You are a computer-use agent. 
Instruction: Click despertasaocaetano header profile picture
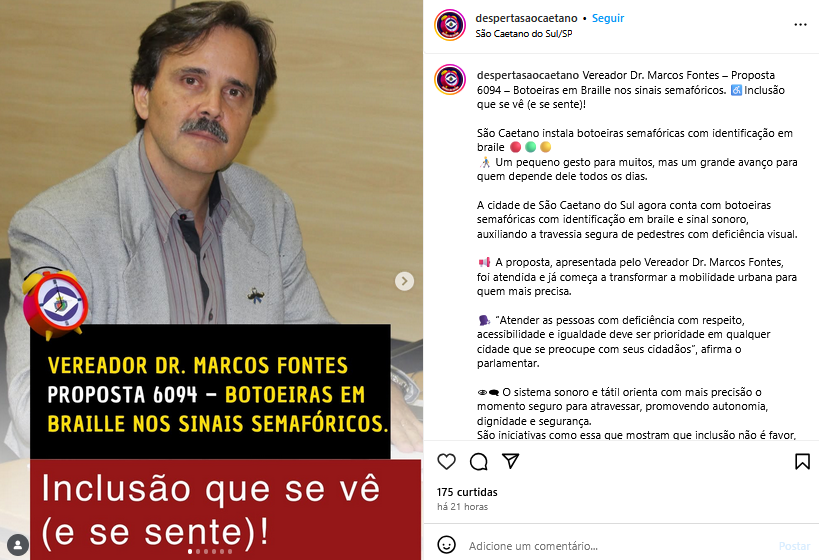pyautogui.click(x=450, y=25)
